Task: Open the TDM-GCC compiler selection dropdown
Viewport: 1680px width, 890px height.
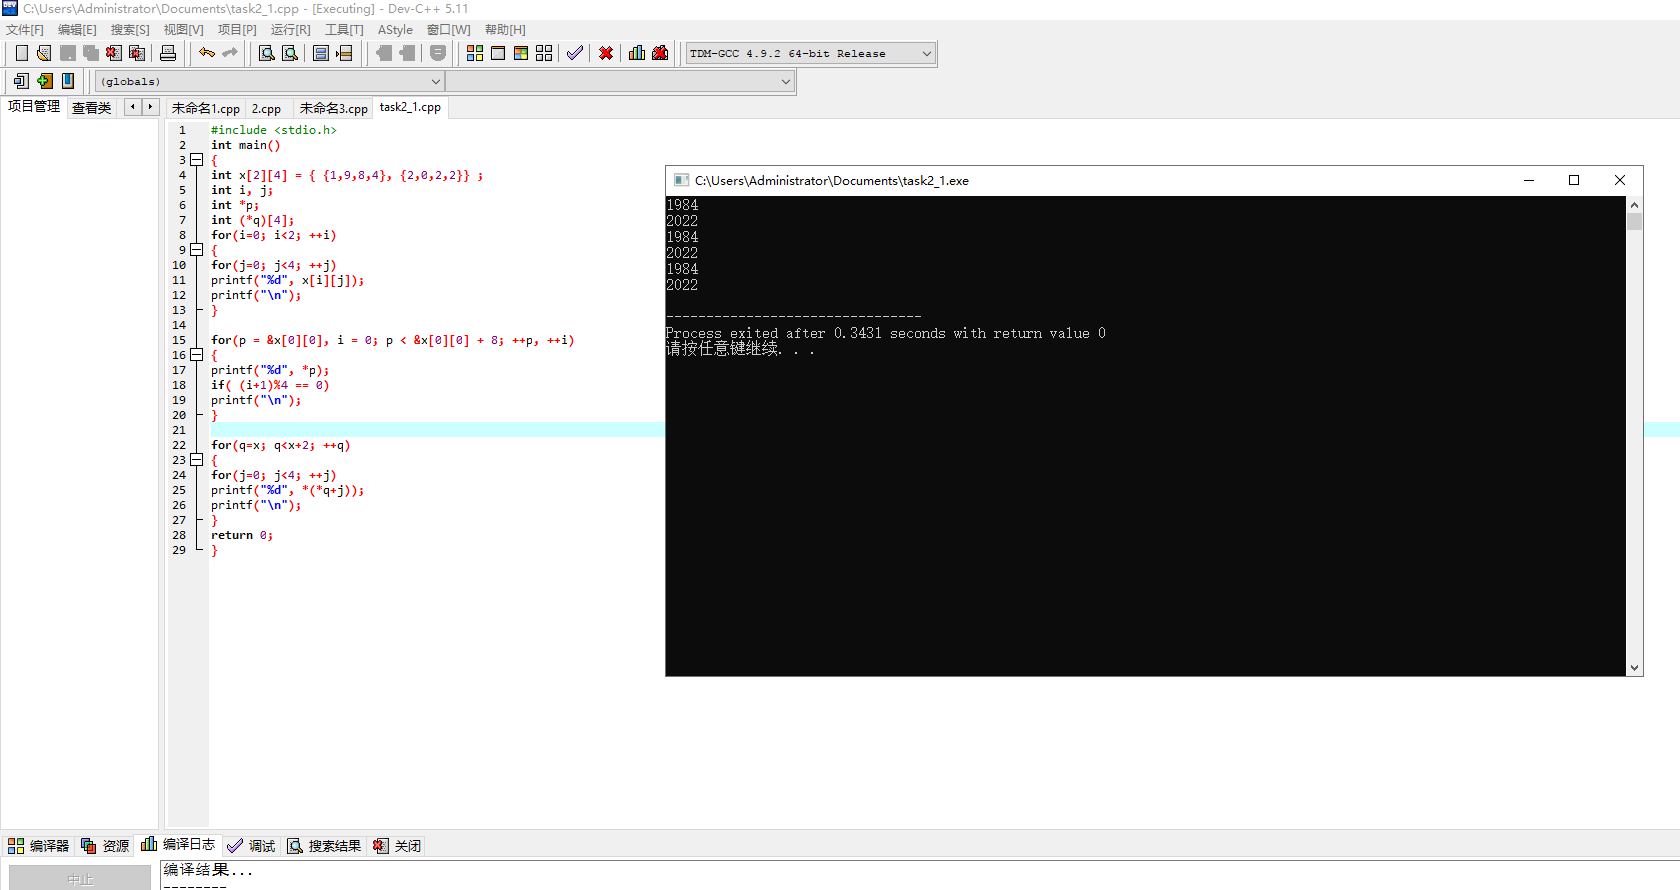Action: coord(811,54)
